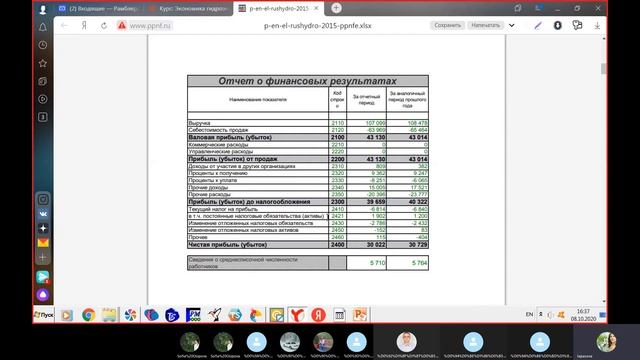Reload the page
The width and height of the screenshot is (640, 360).
click(x=104, y=25)
